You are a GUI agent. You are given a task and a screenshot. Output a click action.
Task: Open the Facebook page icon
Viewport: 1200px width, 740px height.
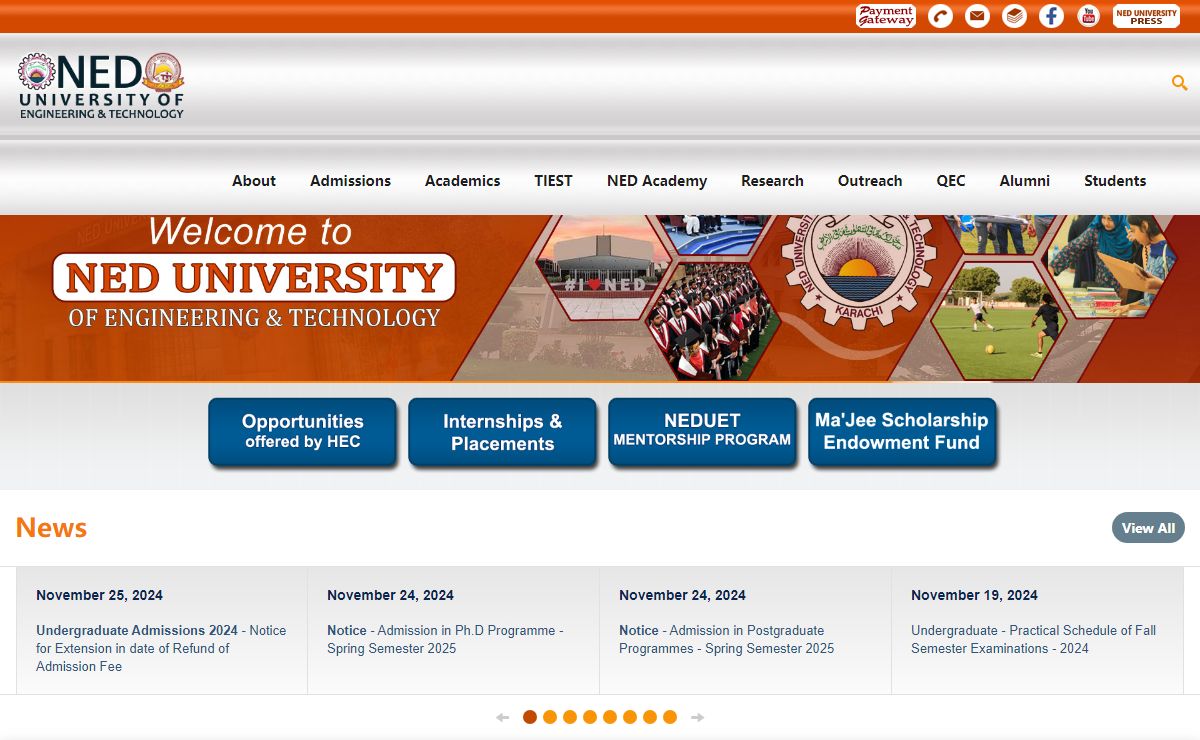1051,16
